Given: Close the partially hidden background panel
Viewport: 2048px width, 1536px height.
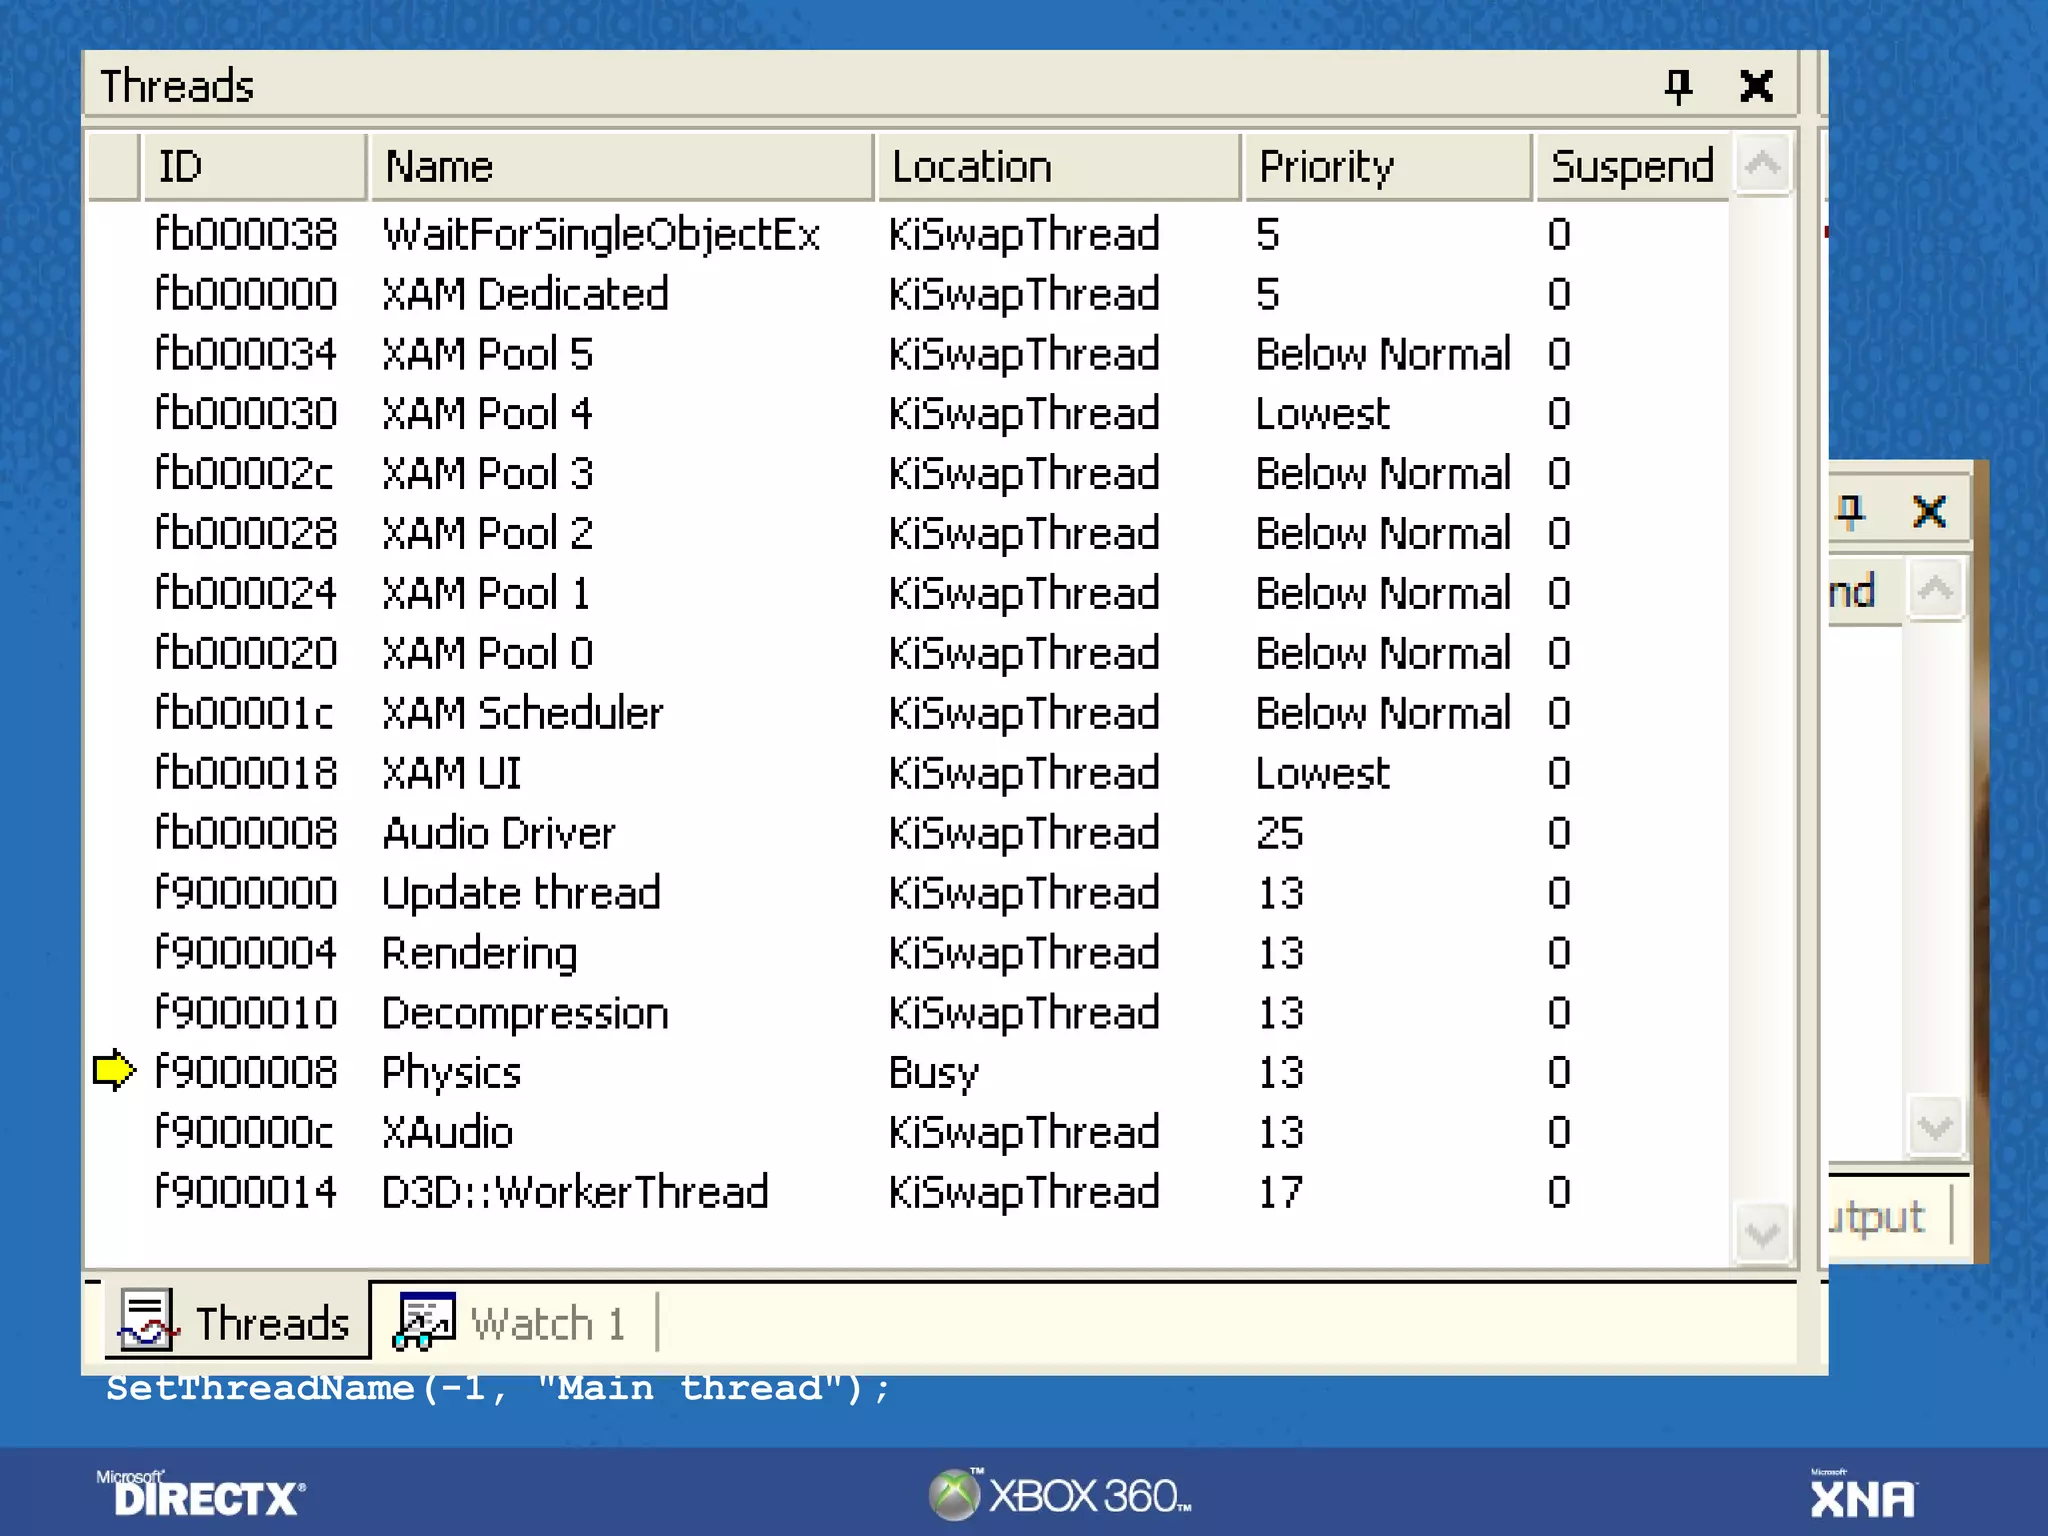Looking at the screenshot, I should pos(1929,511).
